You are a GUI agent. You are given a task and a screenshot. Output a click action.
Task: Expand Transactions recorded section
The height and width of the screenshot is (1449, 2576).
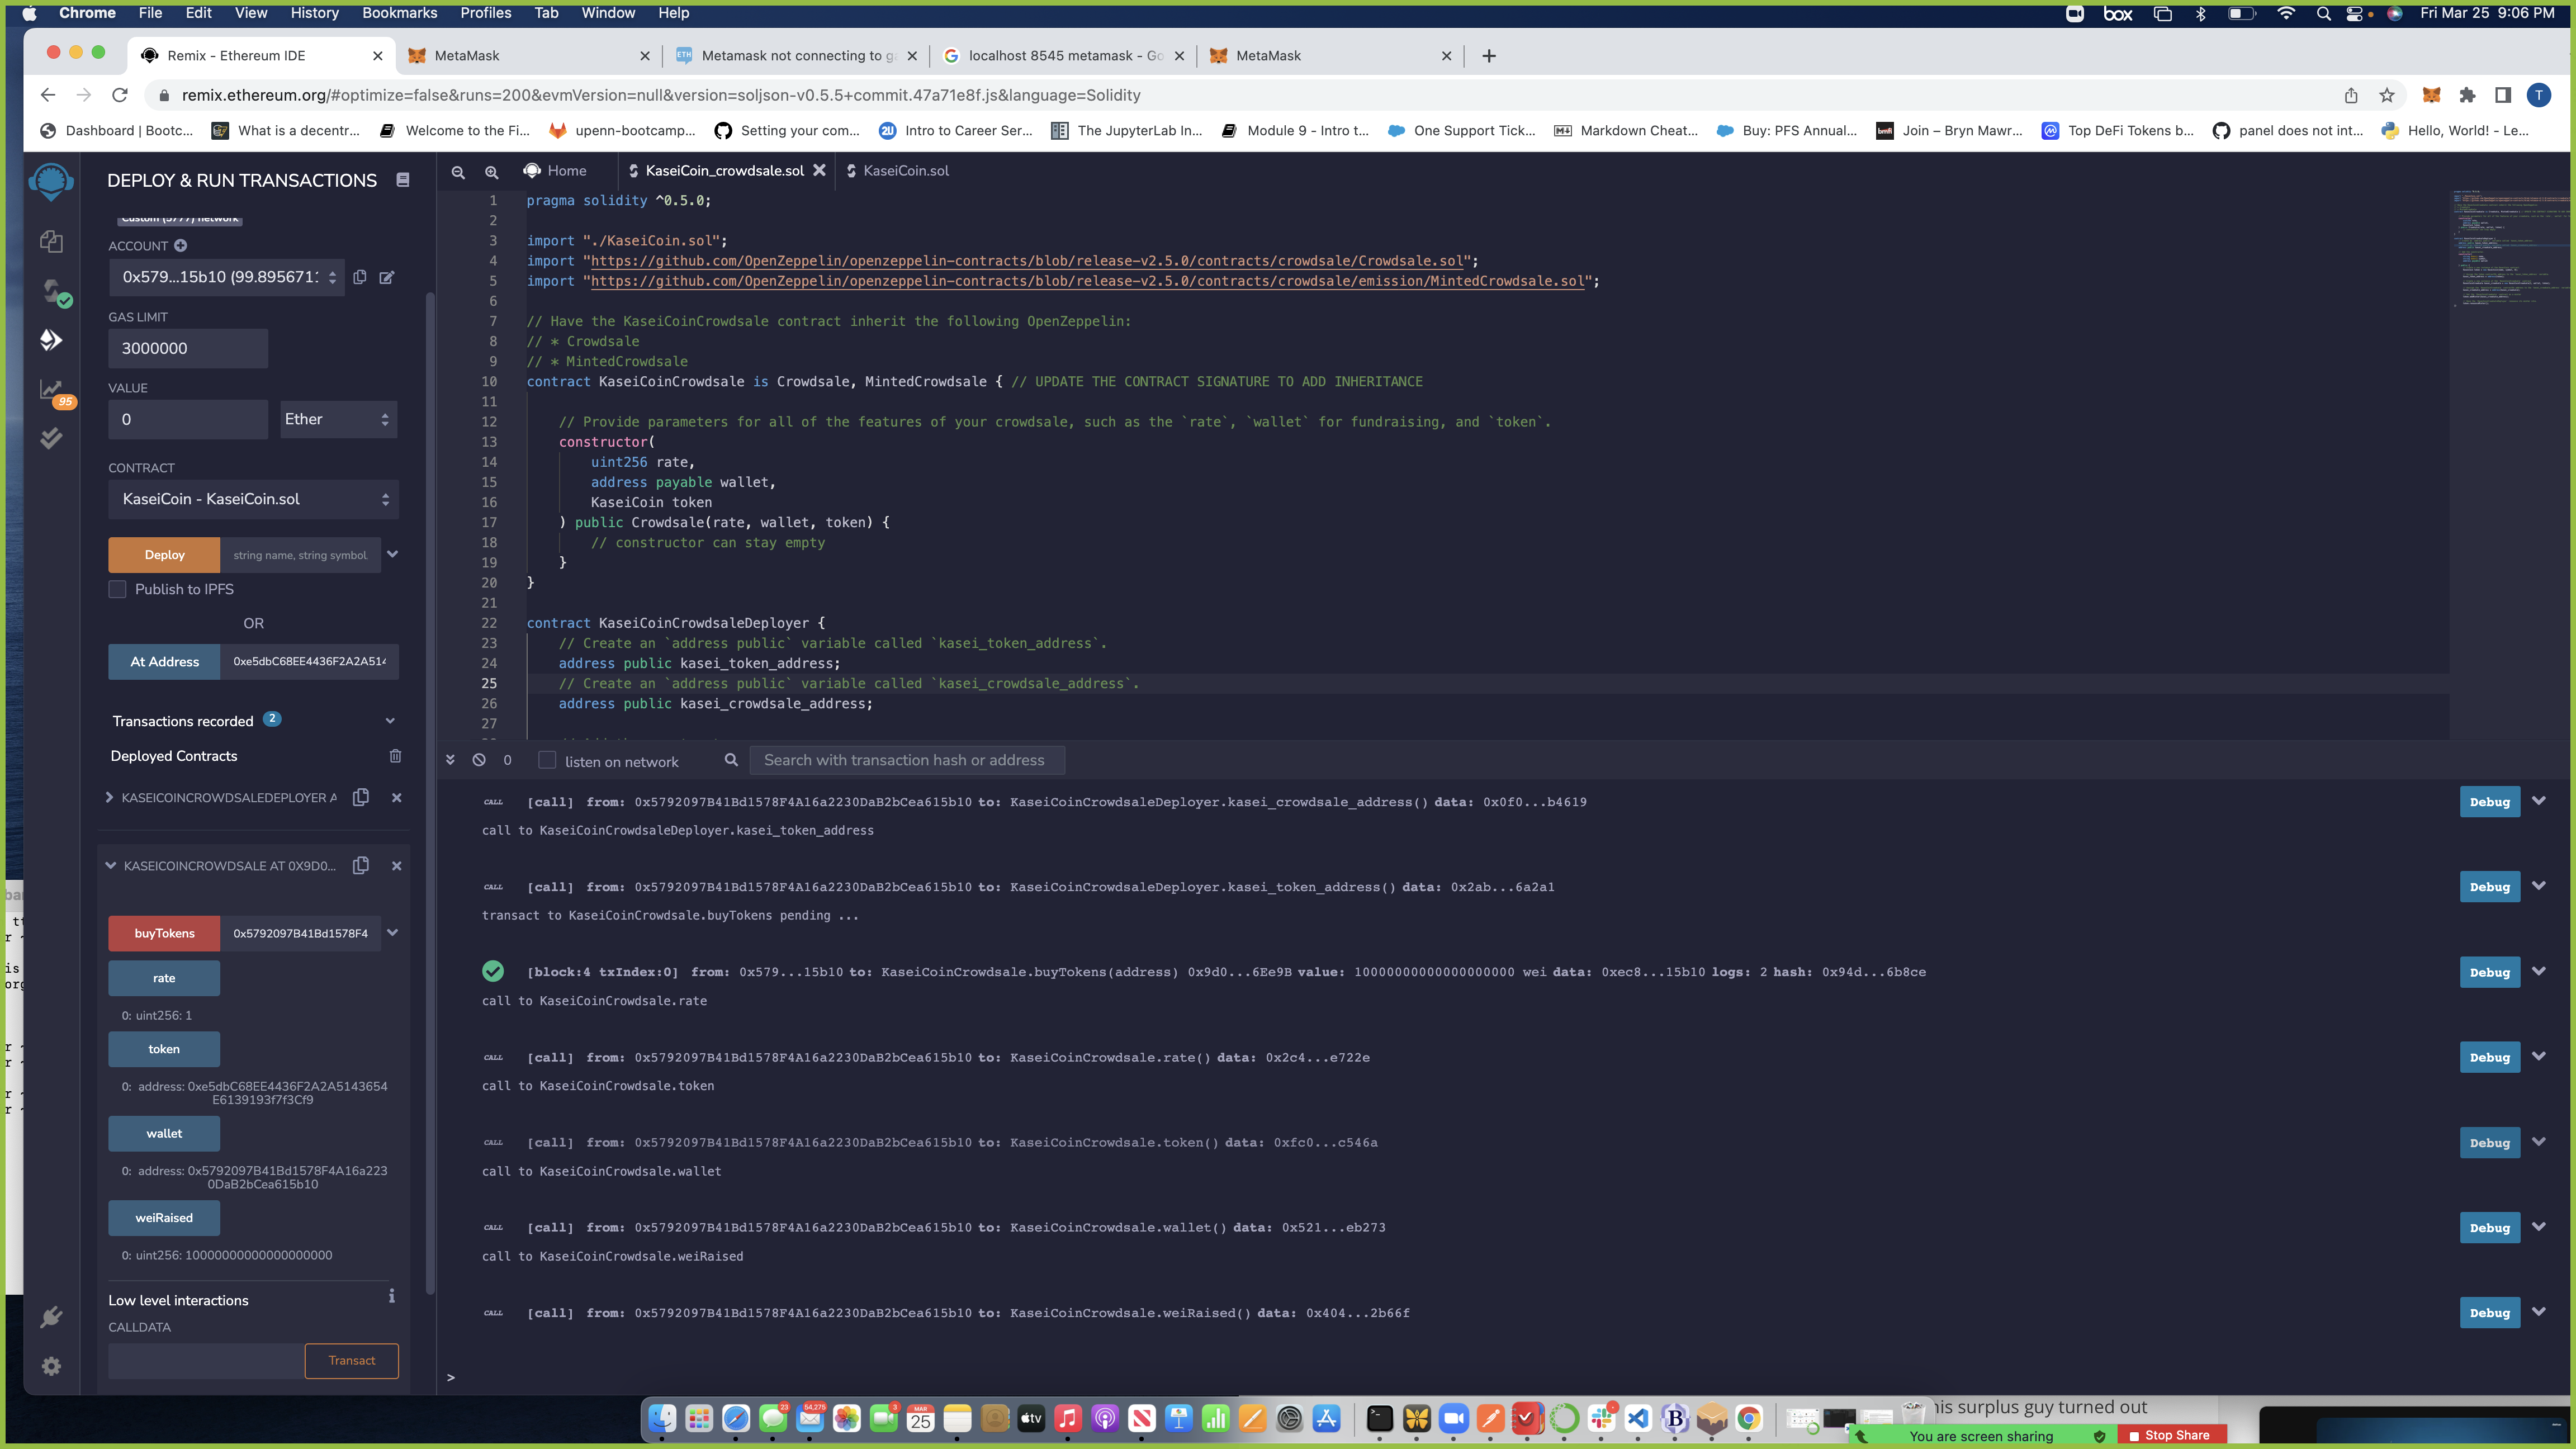(390, 721)
